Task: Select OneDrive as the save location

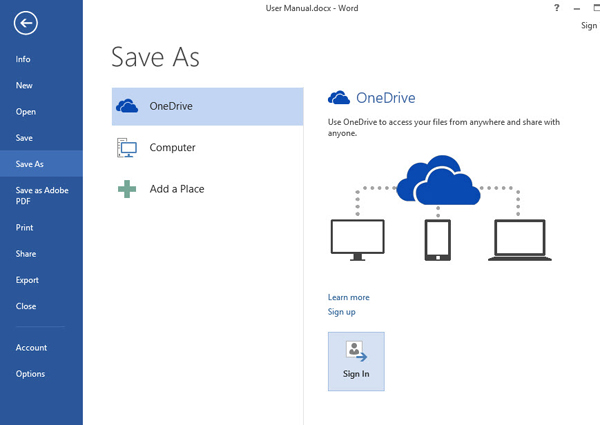Action: (207, 106)
